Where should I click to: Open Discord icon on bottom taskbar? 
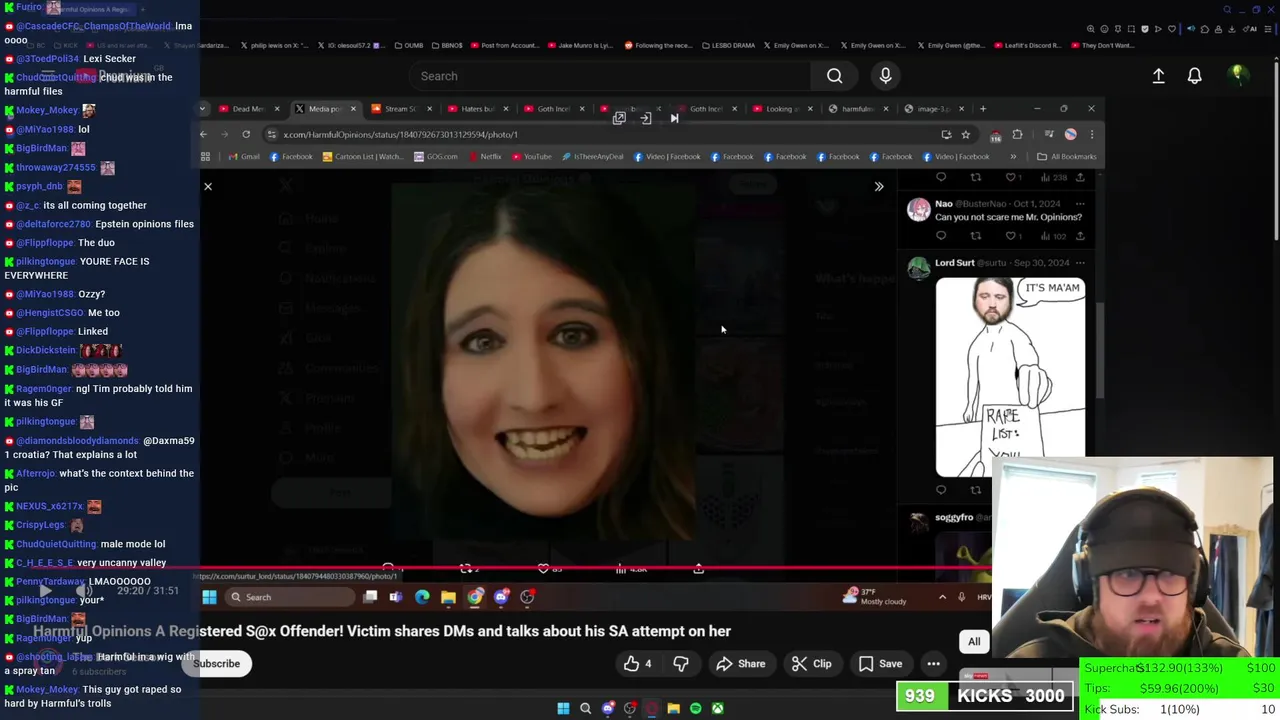click(608, 708)
